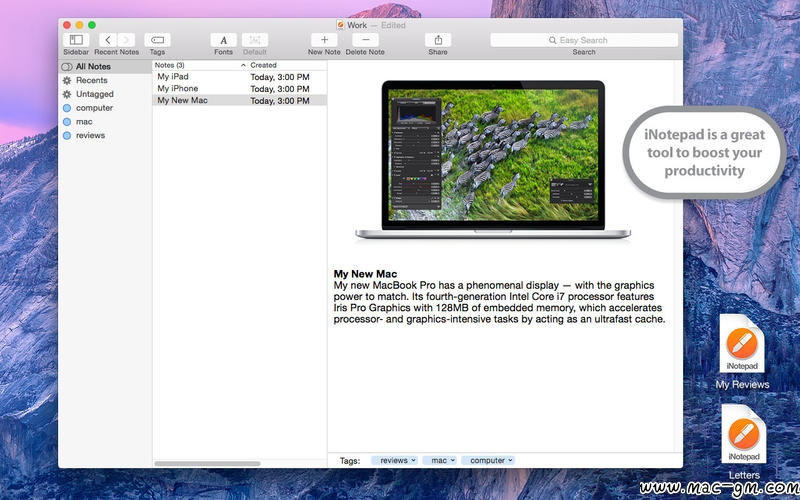This screenshot has width=800, height=500.
Task: Create a New Note
Action: (x=324, y=40)
